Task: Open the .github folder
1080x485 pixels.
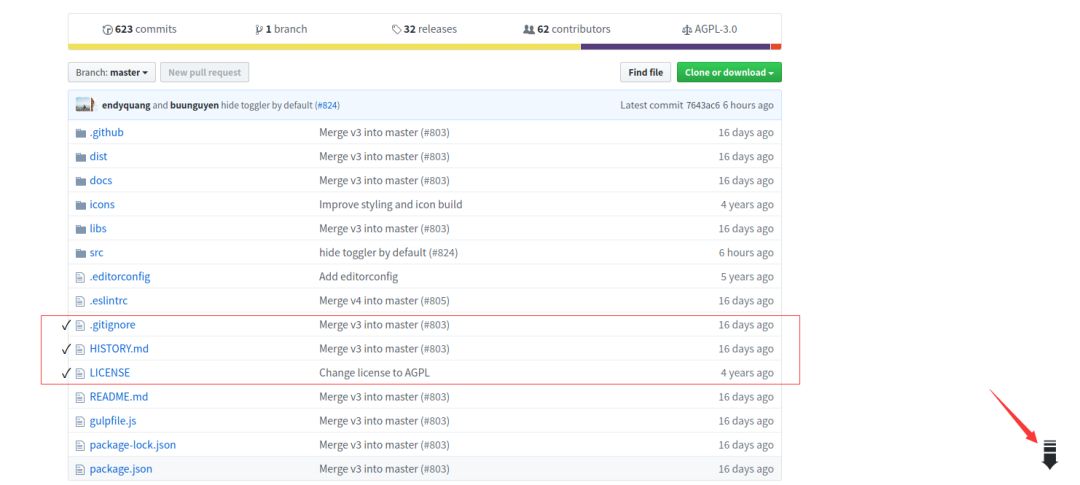Action: [107, 132]
